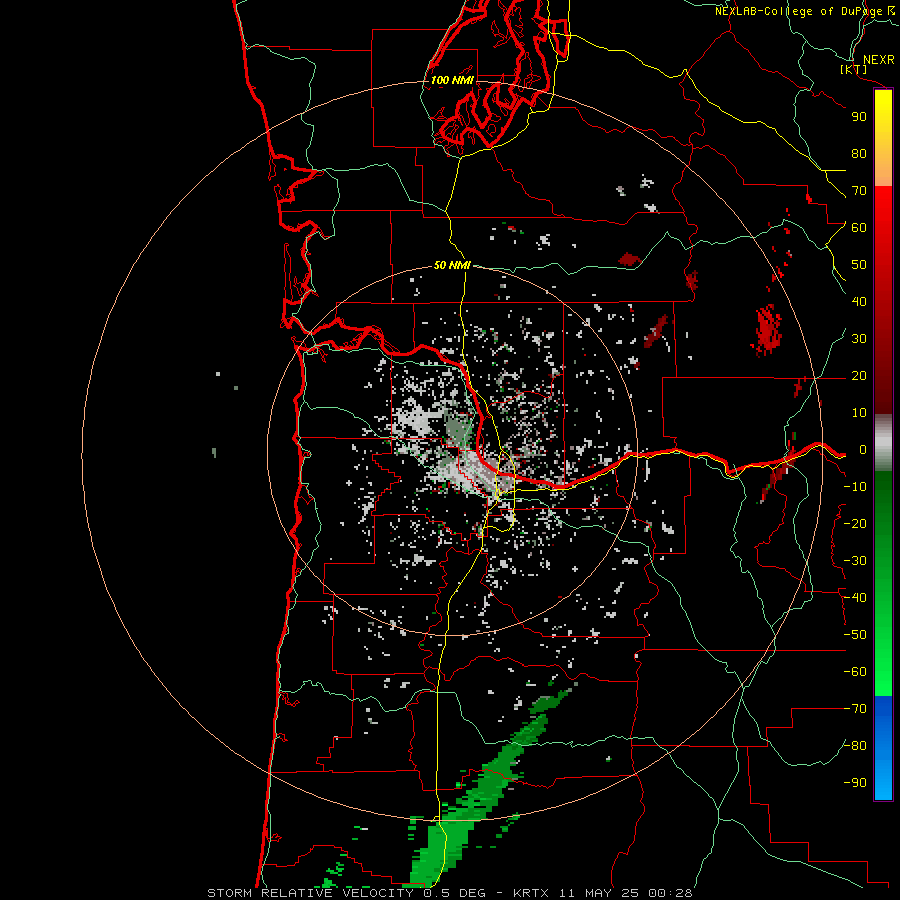Click the "20" value on the velocity scale
900x900 pixels.
(x=859, y=375)
